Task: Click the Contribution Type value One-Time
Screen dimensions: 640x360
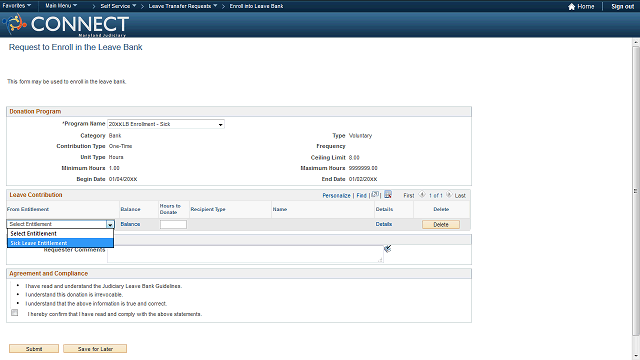Action: (120, 146)
